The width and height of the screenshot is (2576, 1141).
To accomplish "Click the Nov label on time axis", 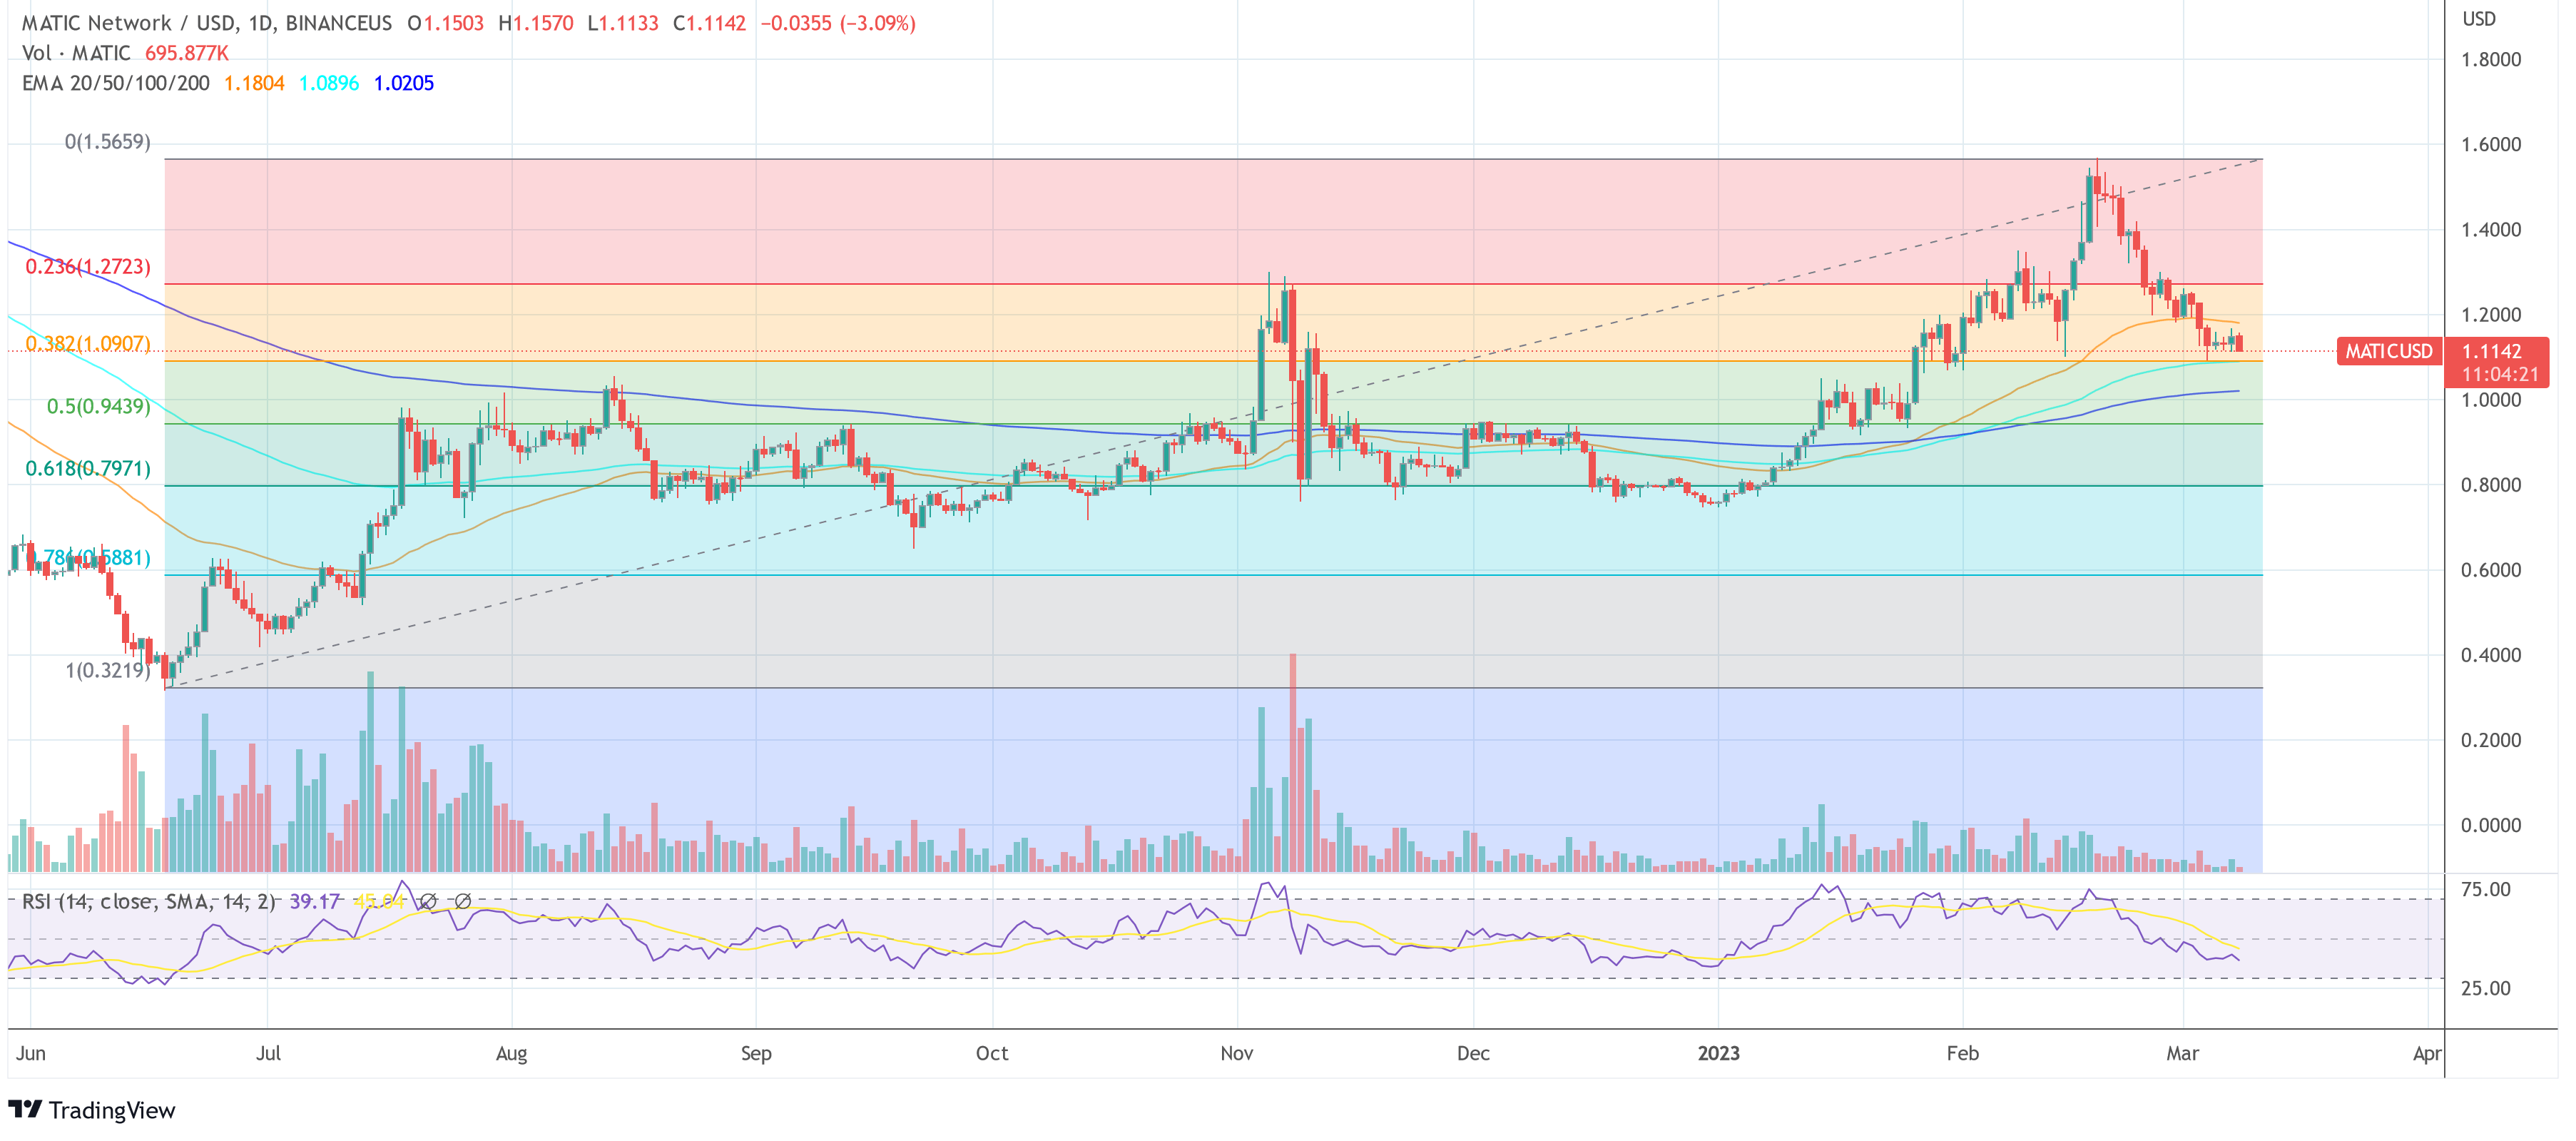I will tap(1237, 1053).
